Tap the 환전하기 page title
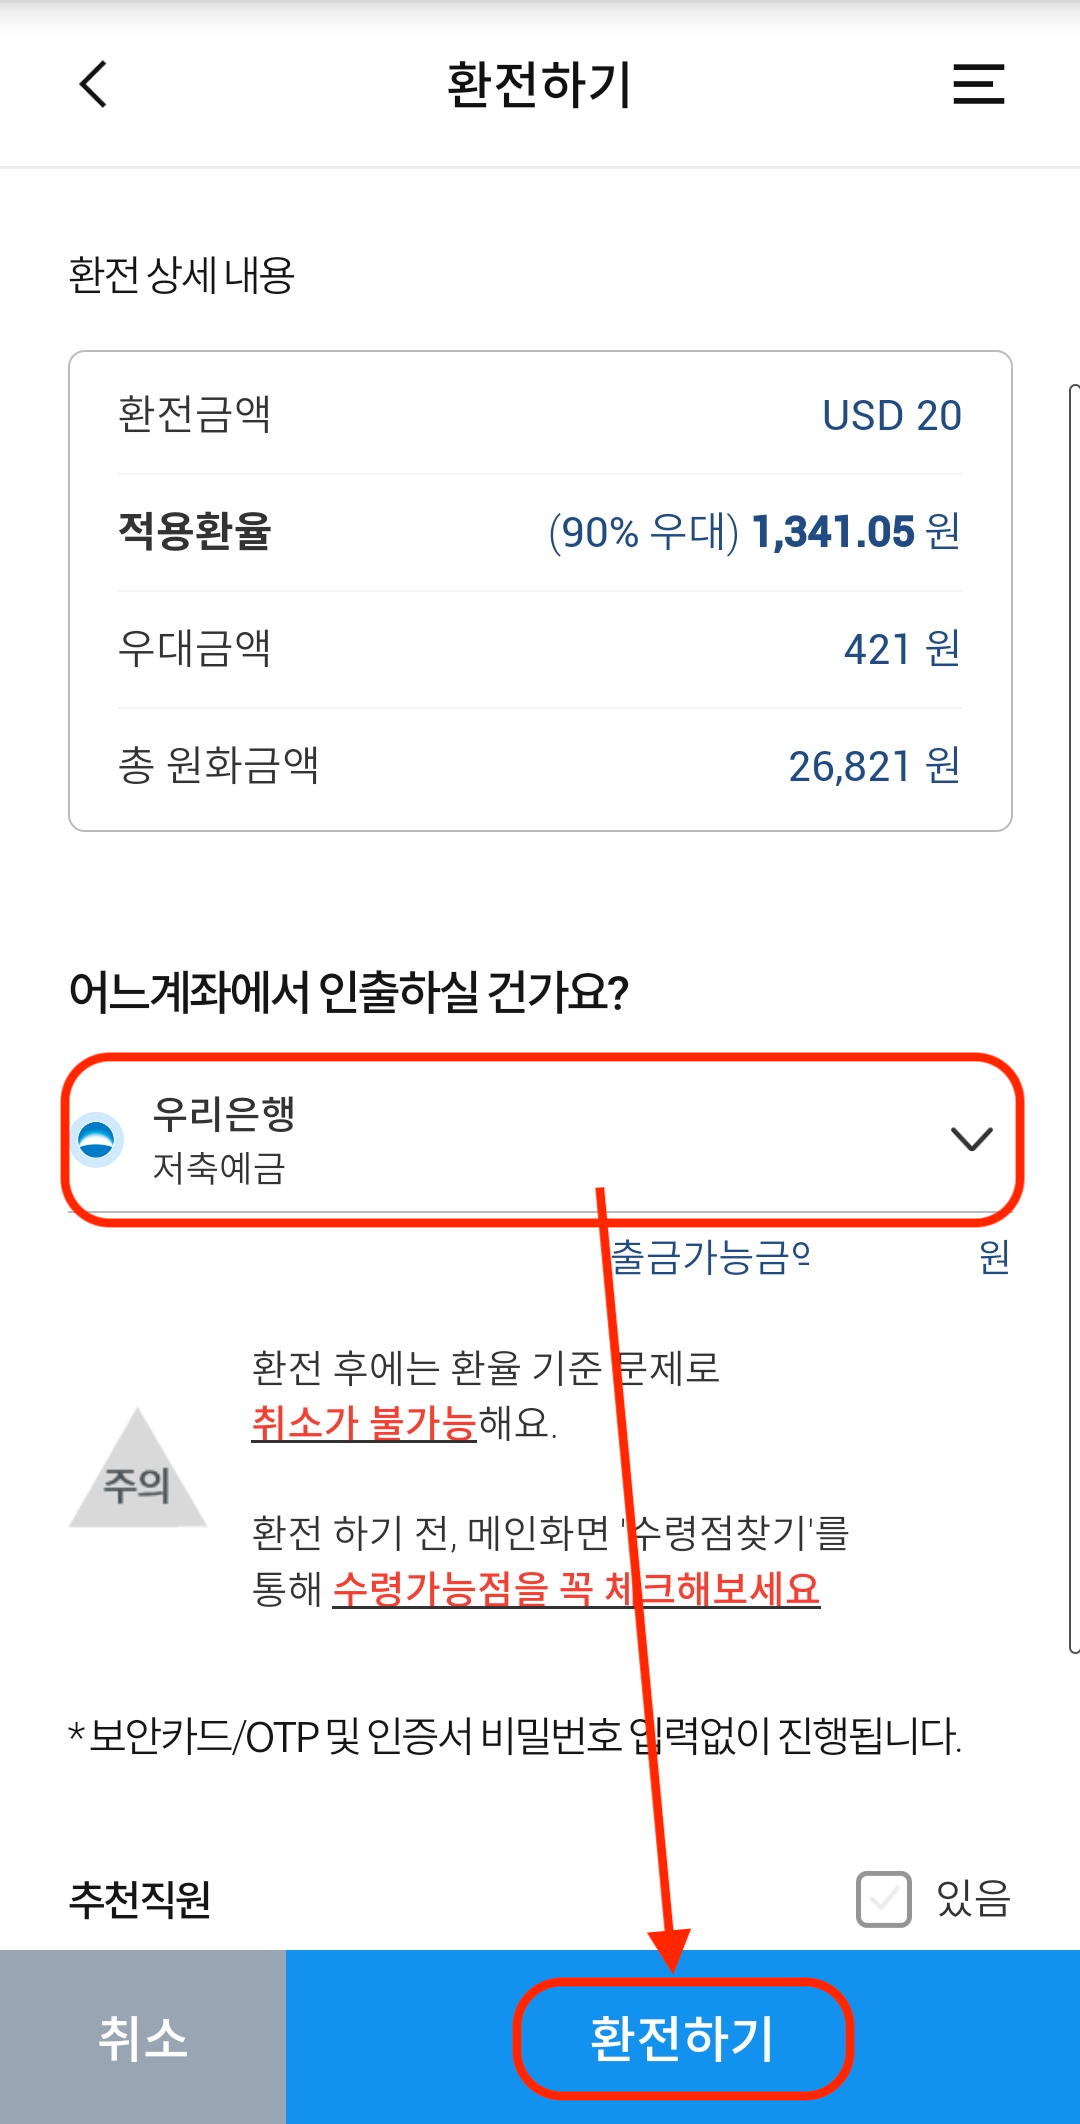This screenshot has height=2124, width=1080. [x=539, y=85]
